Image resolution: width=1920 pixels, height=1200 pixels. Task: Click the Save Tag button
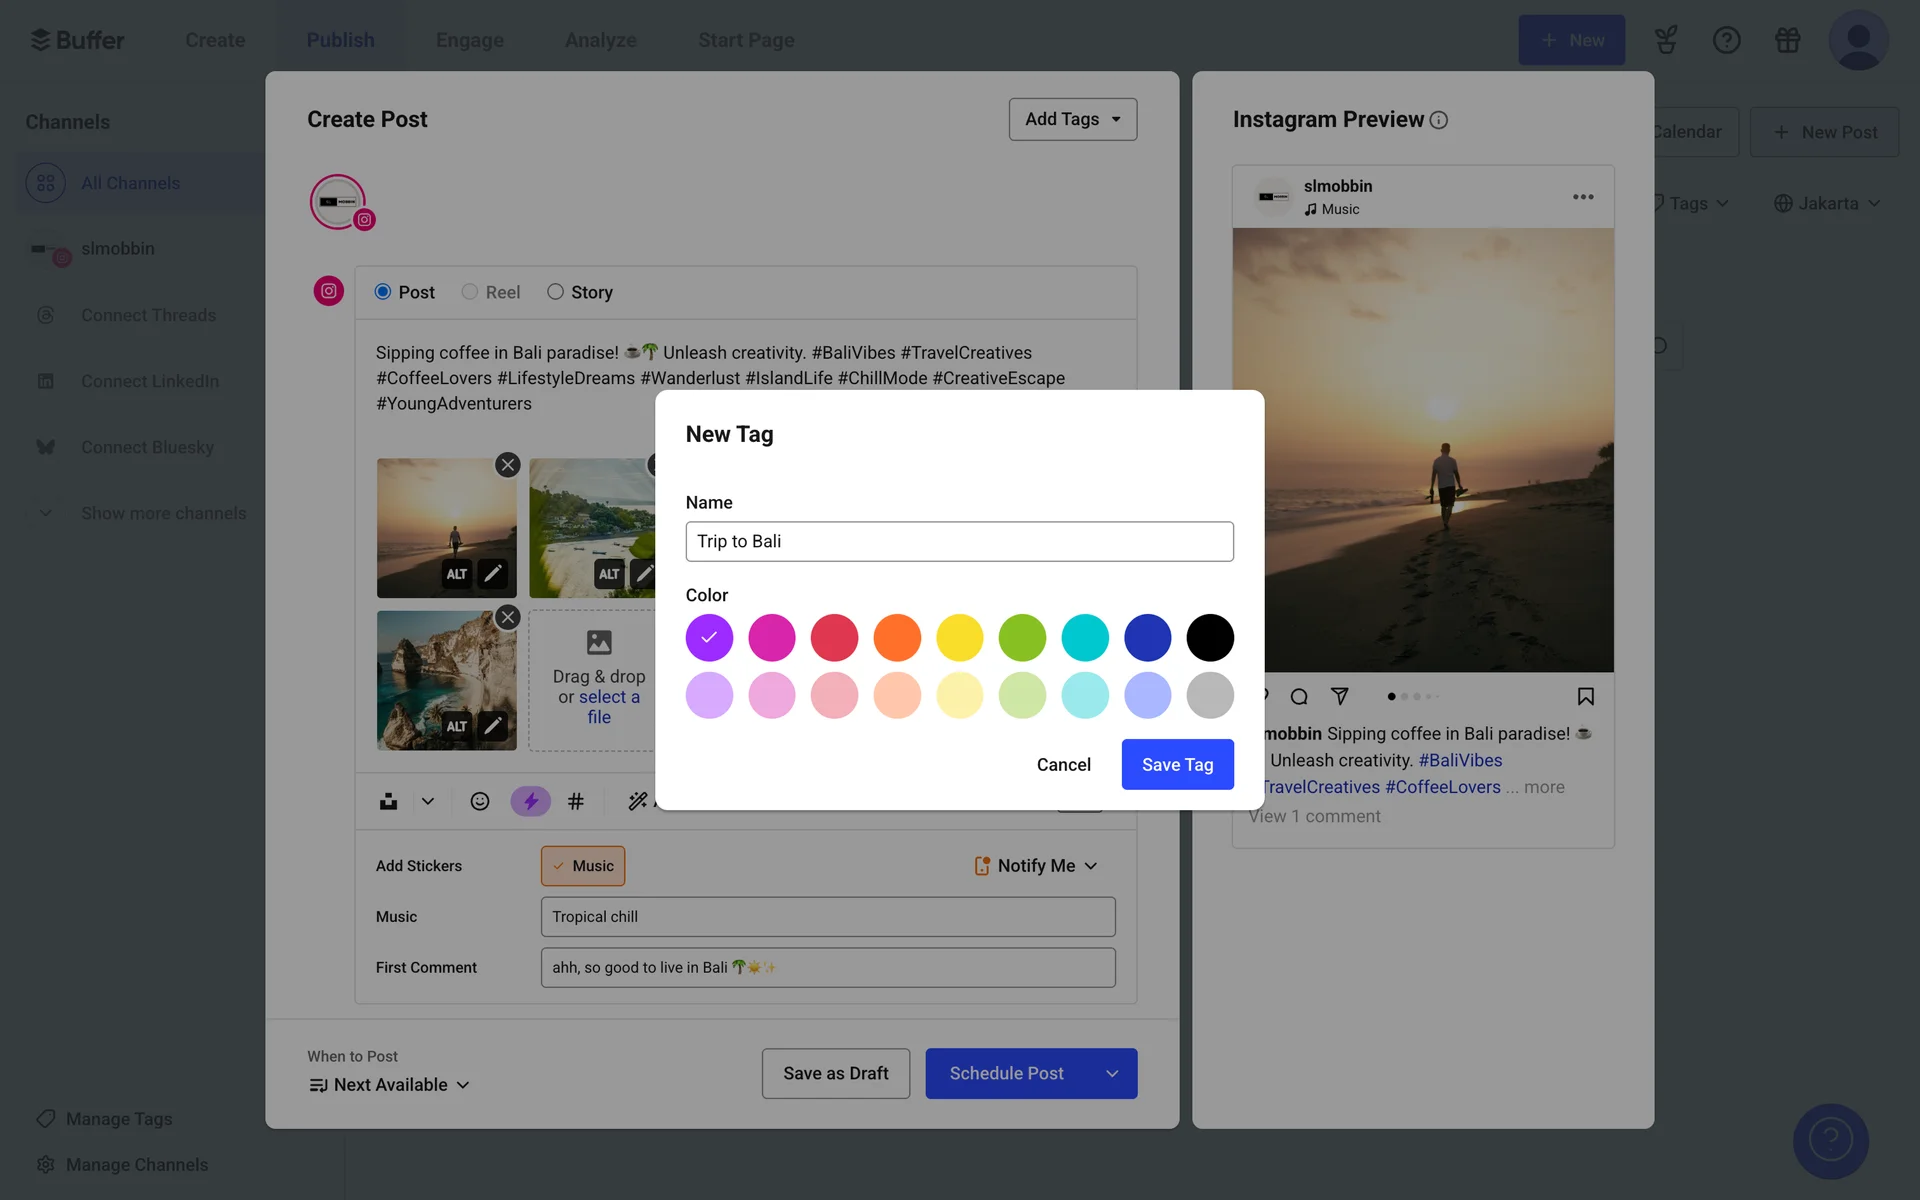tap(1177, 765)
